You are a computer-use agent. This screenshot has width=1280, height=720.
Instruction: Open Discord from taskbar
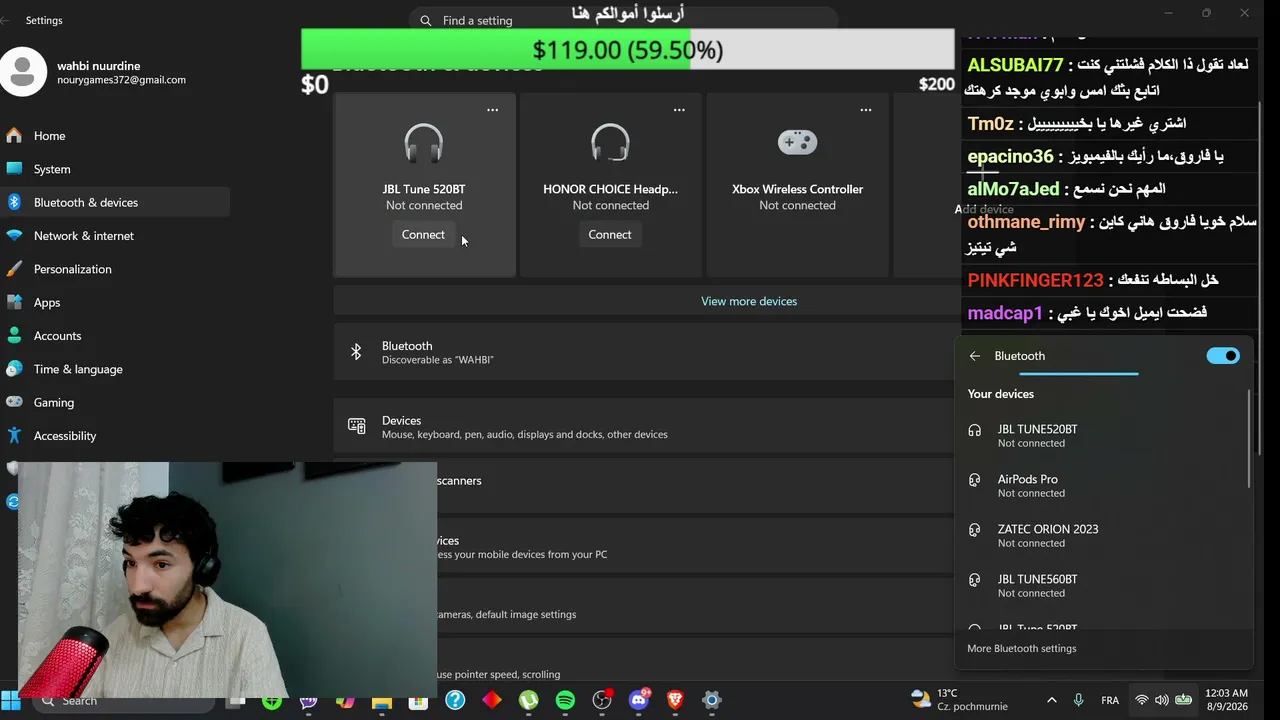(639, 700)
